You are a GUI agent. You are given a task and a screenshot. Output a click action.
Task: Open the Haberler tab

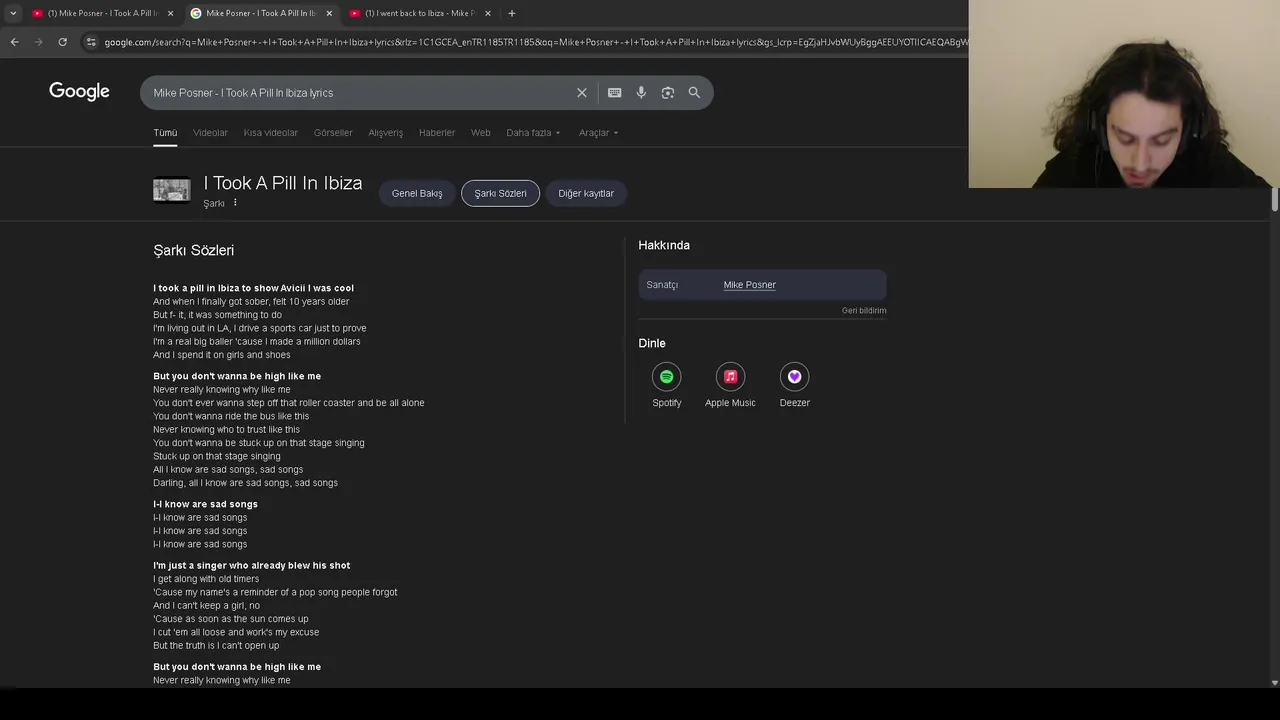(437, 132)
